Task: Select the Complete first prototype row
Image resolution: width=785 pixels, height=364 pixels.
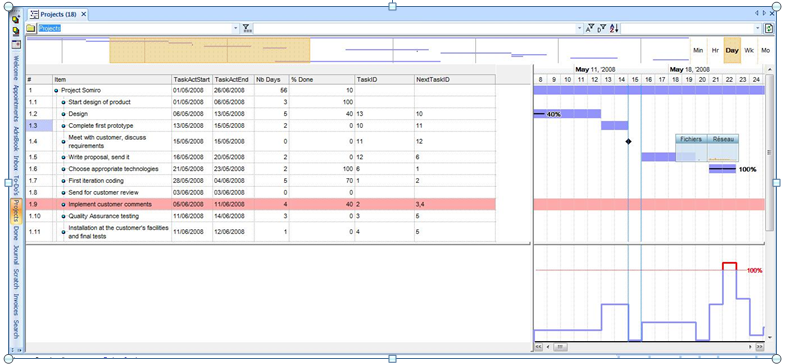Action: (260, 126)
